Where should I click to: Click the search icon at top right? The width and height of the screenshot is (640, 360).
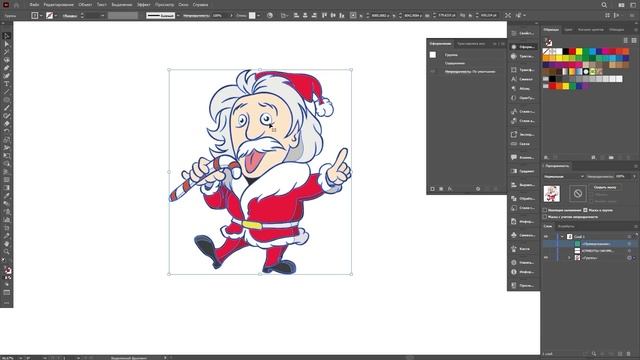pyautogui.click(x=604, y=5)
